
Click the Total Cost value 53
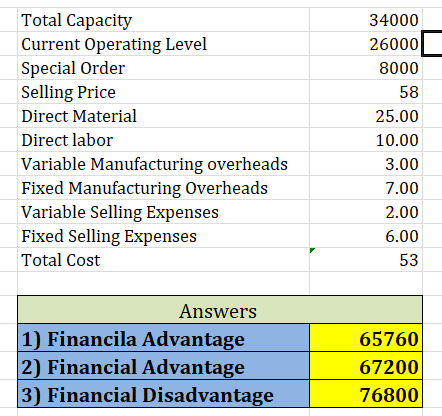(366, 260)
